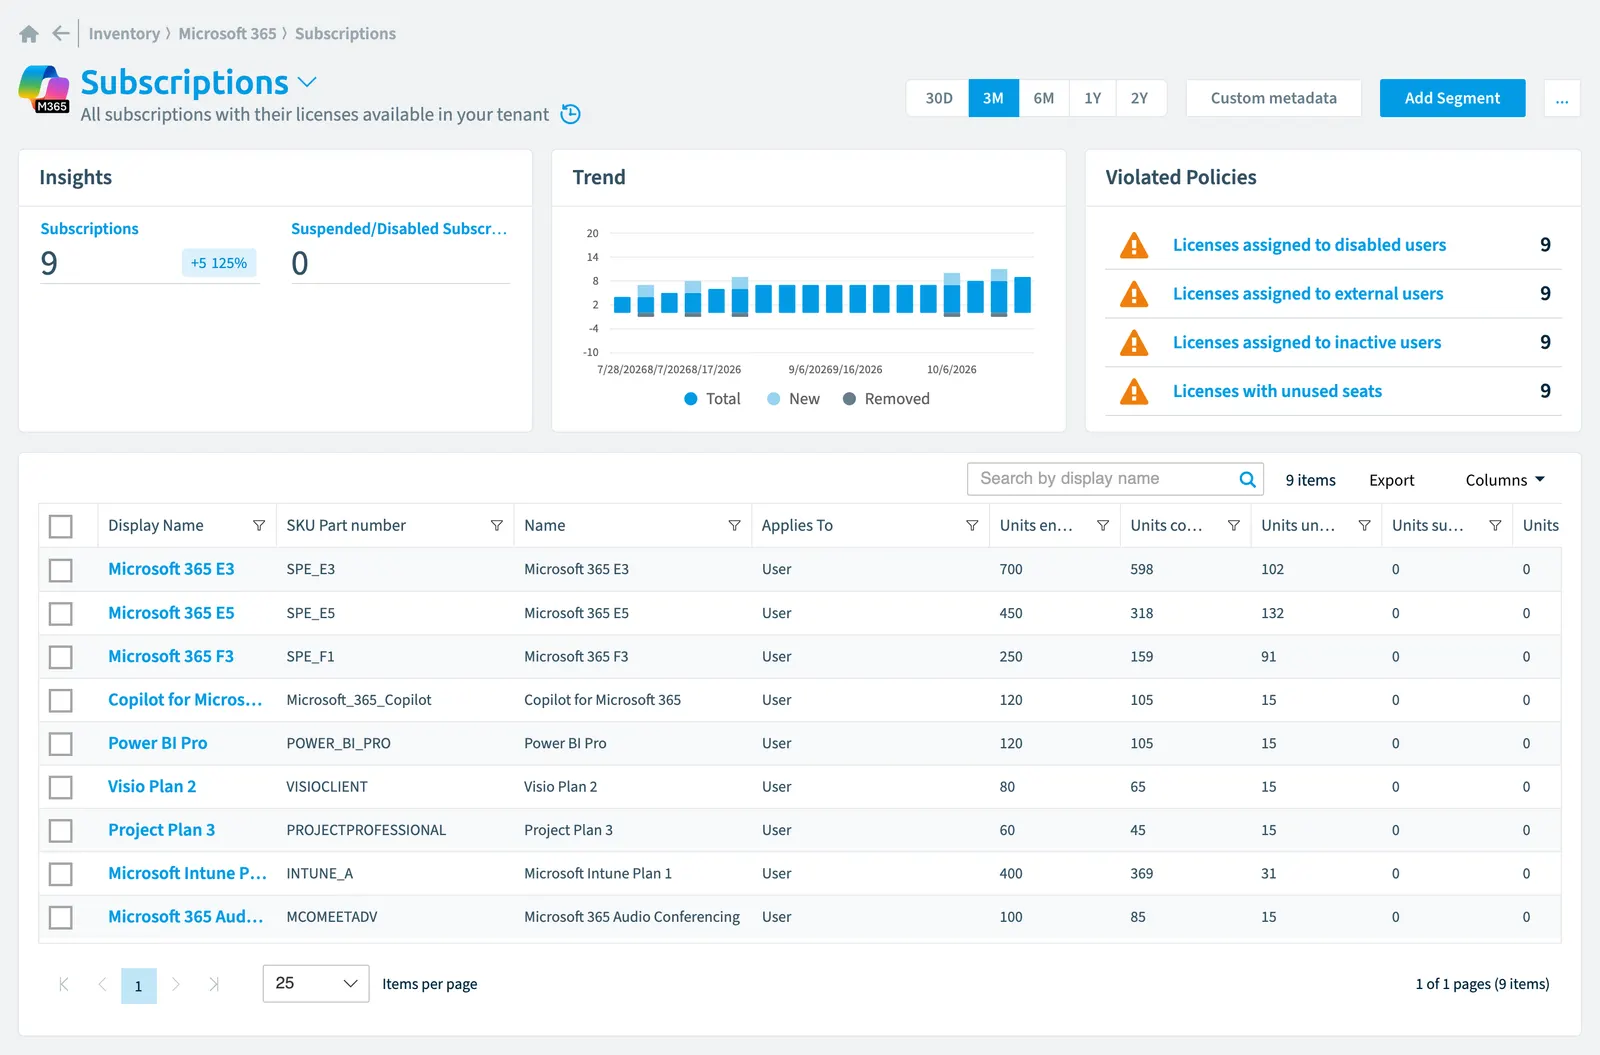Open the Columns dropdown

1505,480
